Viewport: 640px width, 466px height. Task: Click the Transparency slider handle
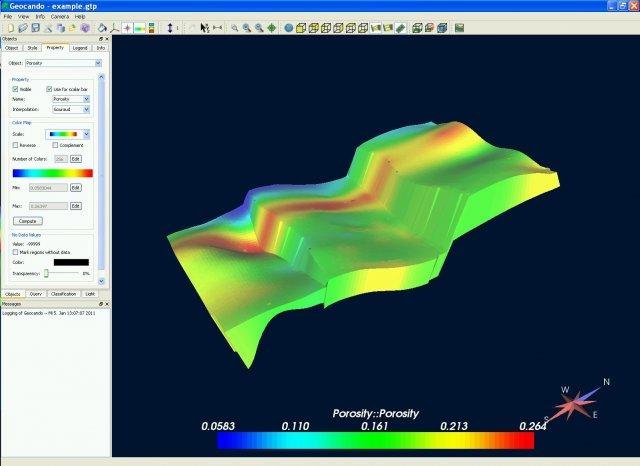pos(46,273)
